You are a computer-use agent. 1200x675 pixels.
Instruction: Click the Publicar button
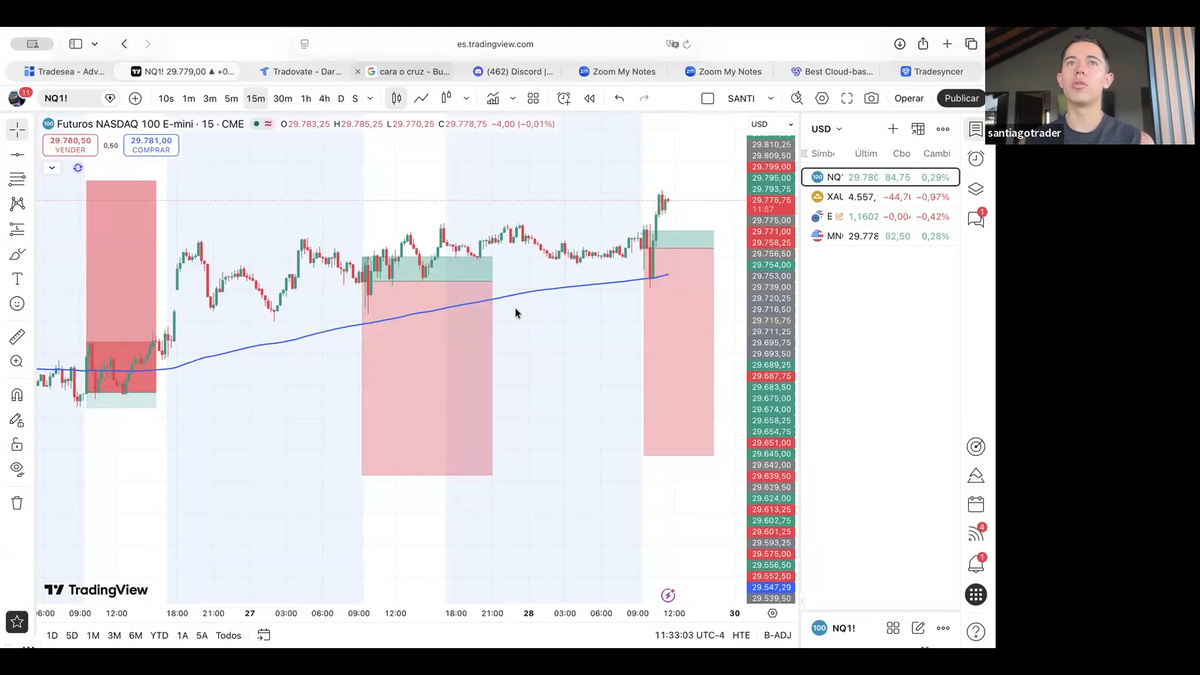tap(961, 98)
